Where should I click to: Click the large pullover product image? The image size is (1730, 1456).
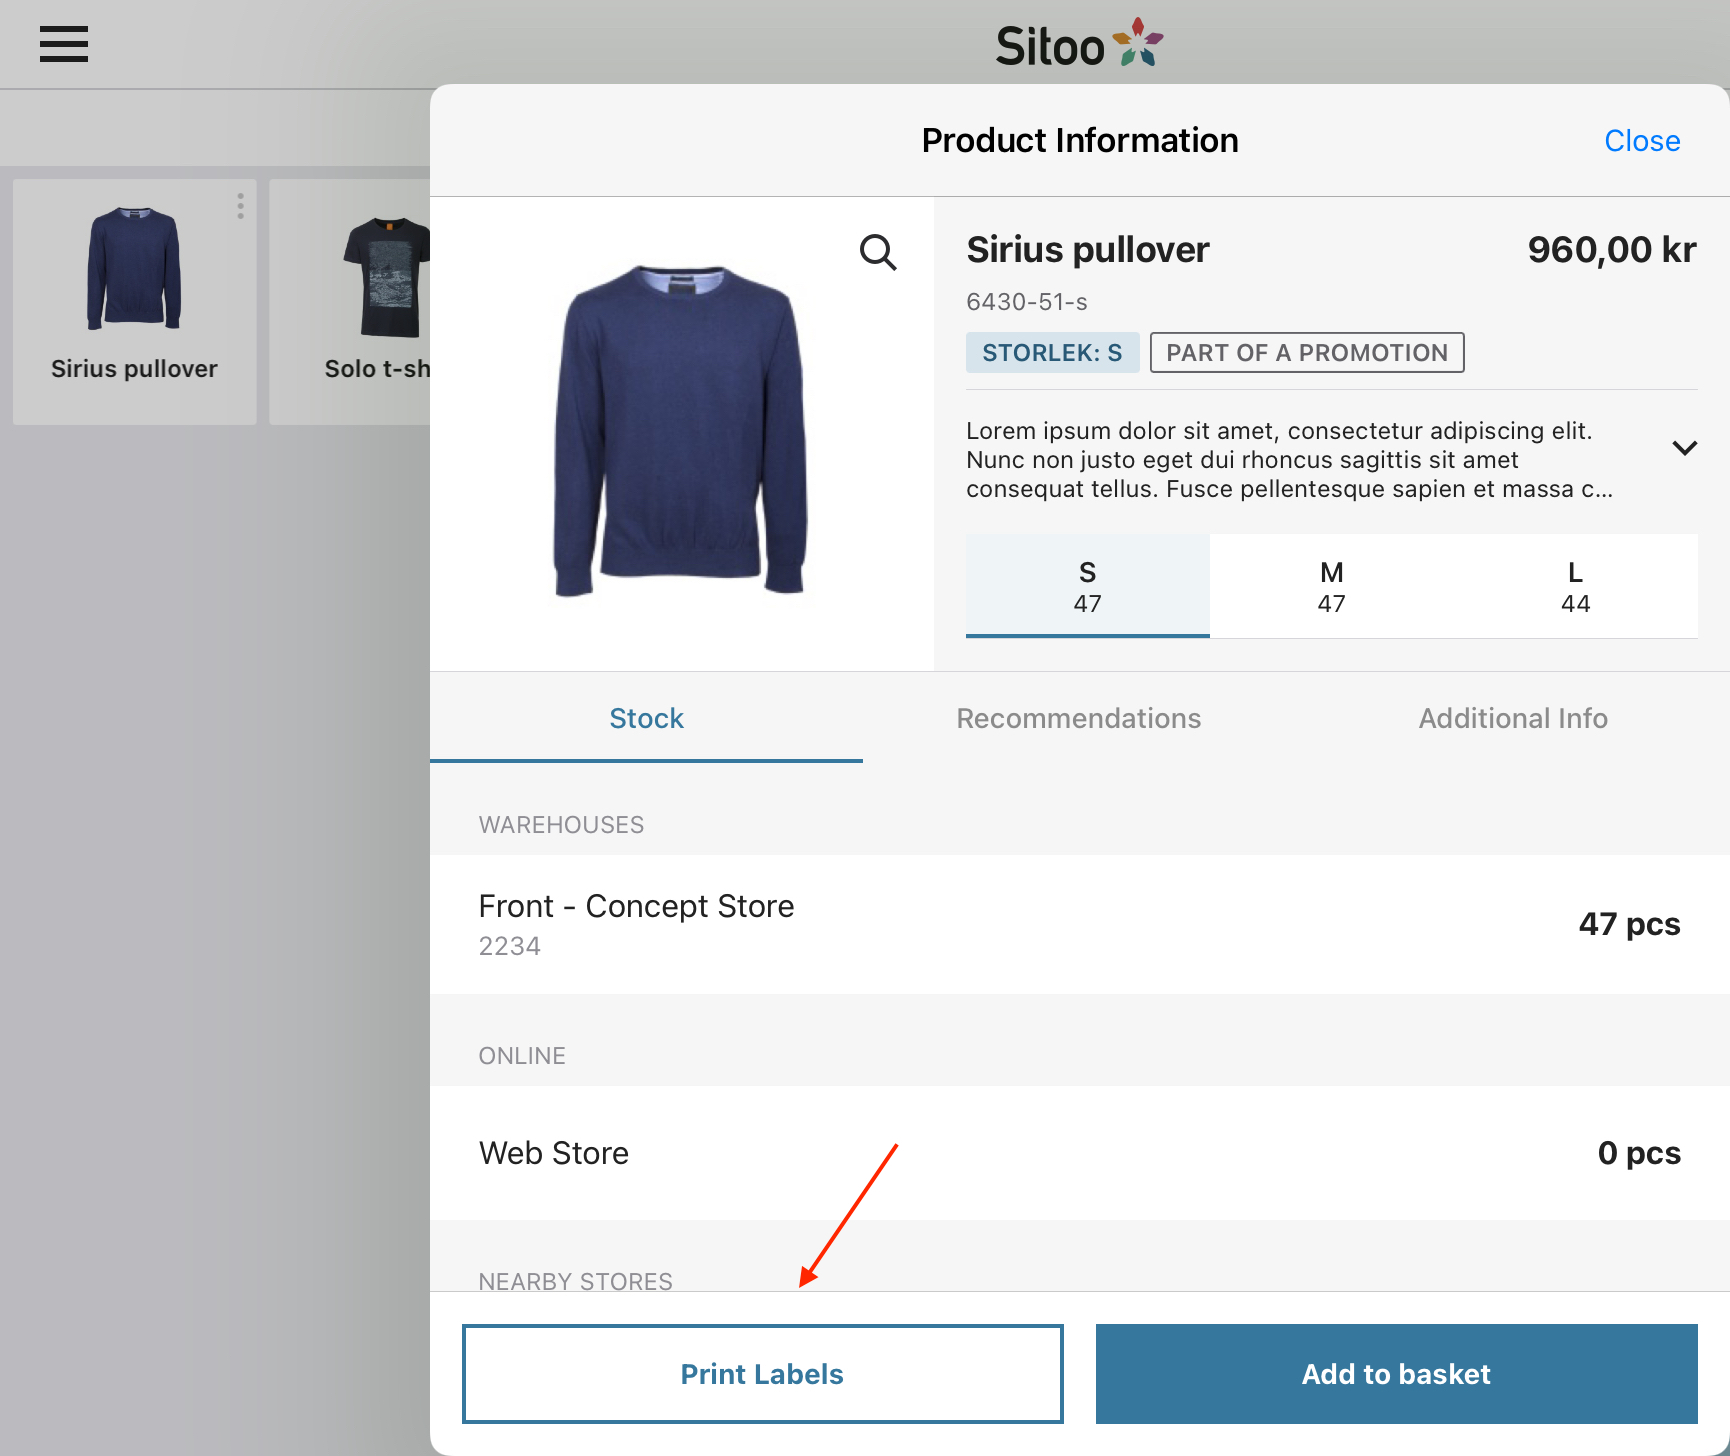[x=680, y=430]
